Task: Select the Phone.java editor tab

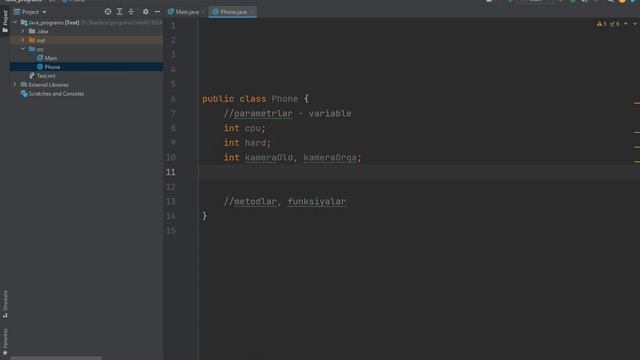Action: (x=233, y=12)
